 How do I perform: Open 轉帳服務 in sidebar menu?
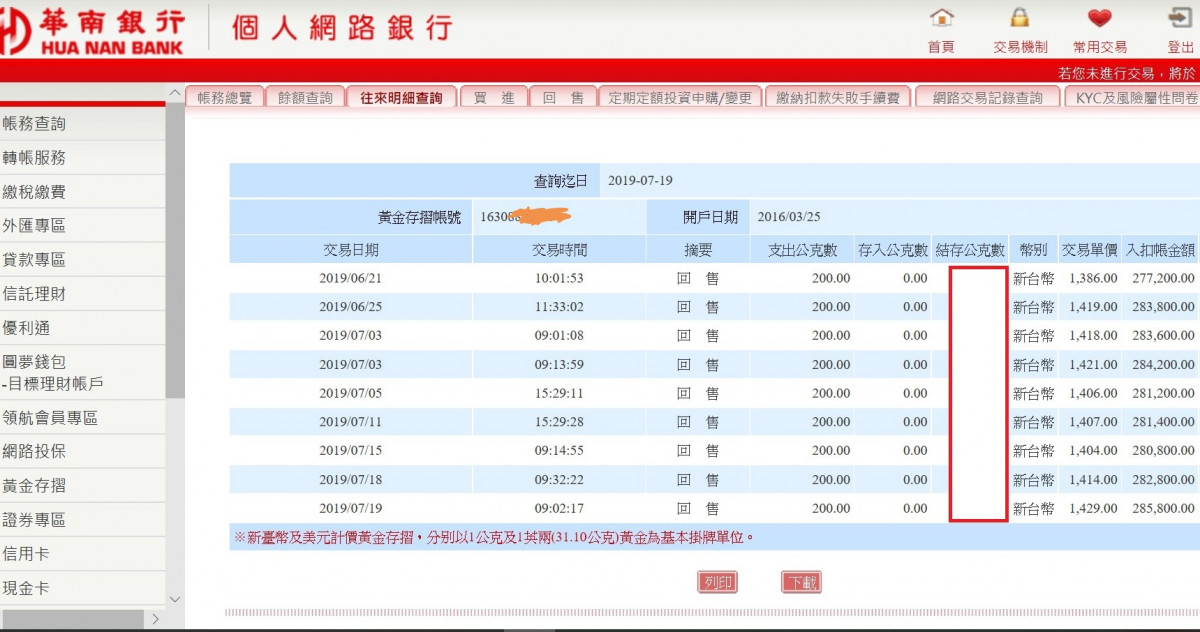(x=35, y=158)
